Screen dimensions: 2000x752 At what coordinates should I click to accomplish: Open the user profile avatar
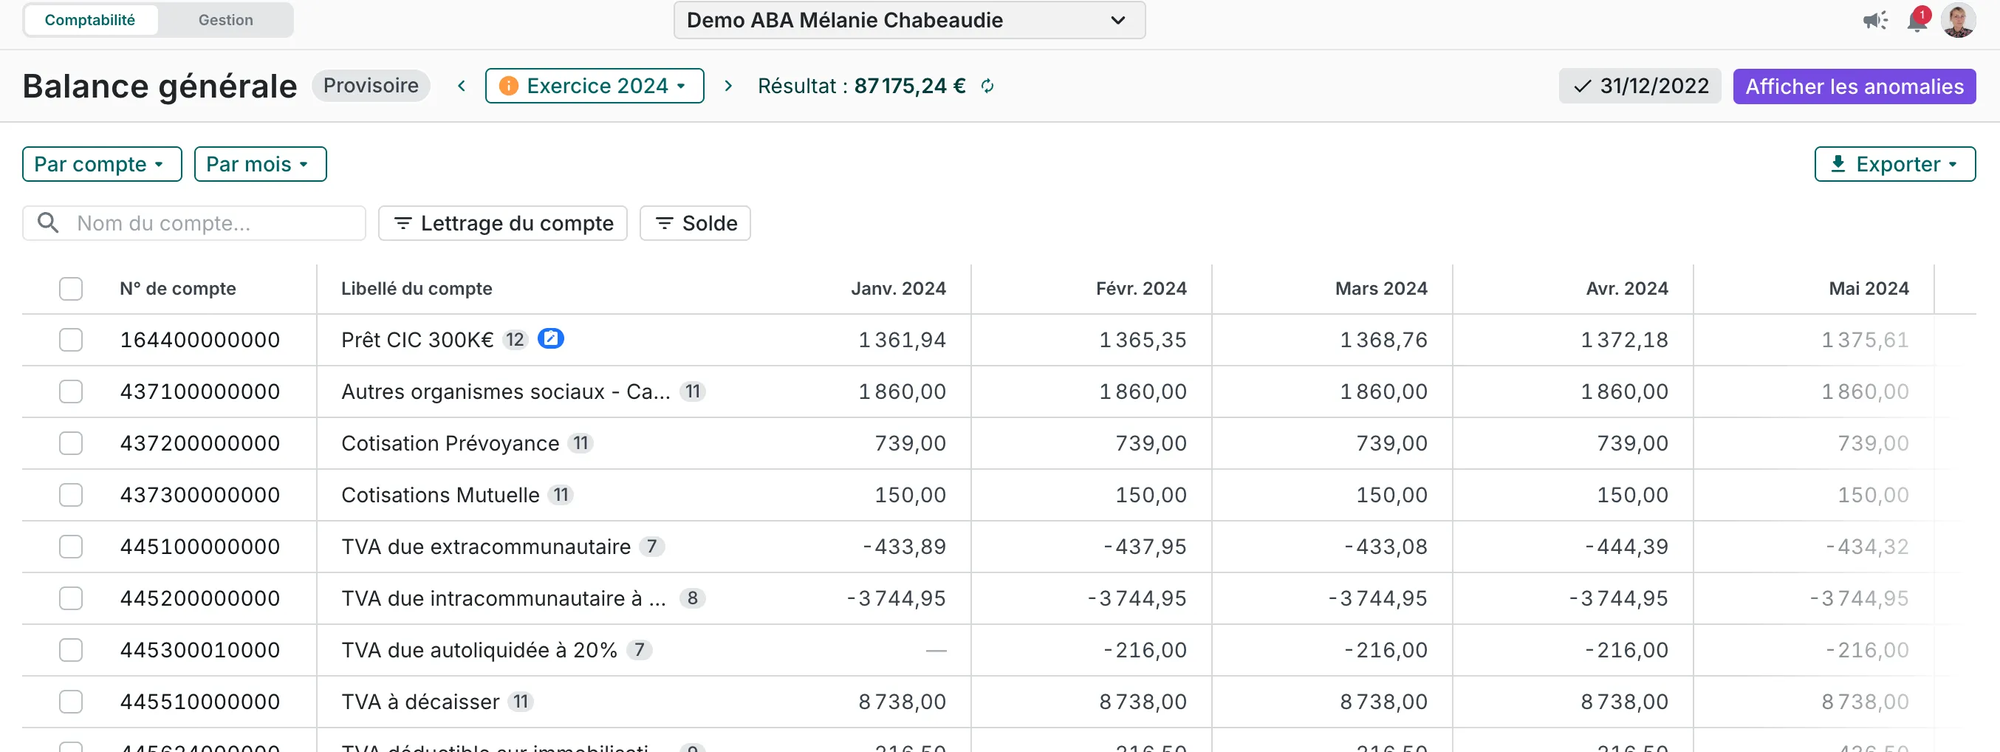[1958, 20]
